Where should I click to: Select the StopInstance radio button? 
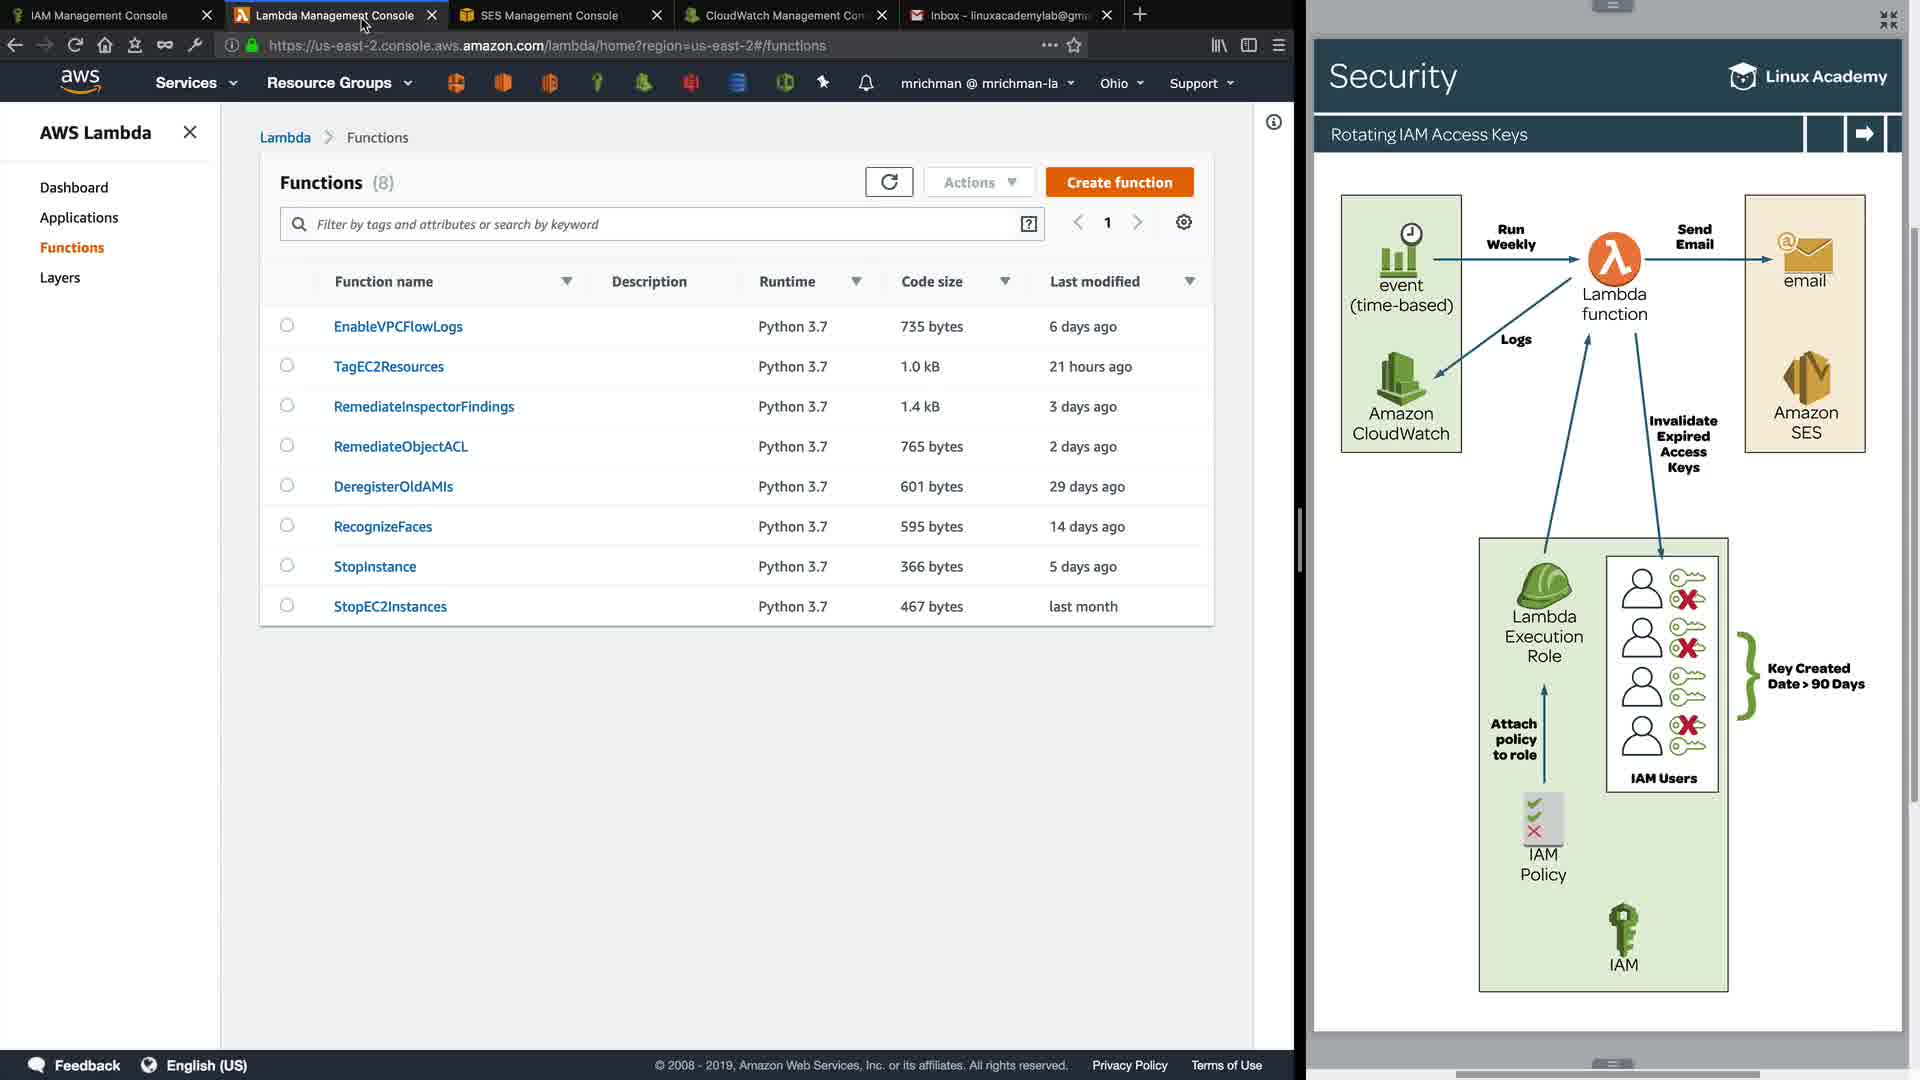click(287, 565)
